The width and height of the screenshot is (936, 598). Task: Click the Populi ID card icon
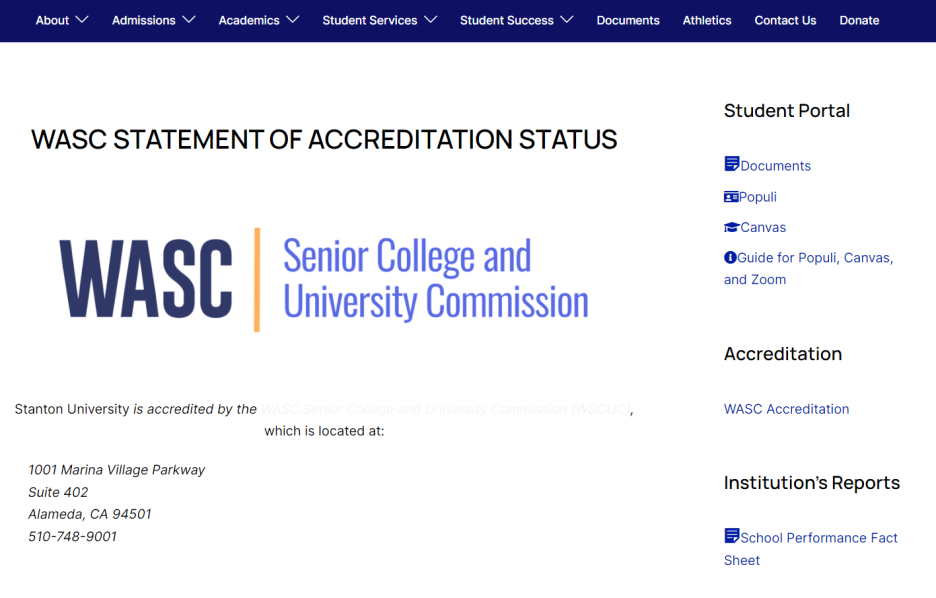(731, 196)
